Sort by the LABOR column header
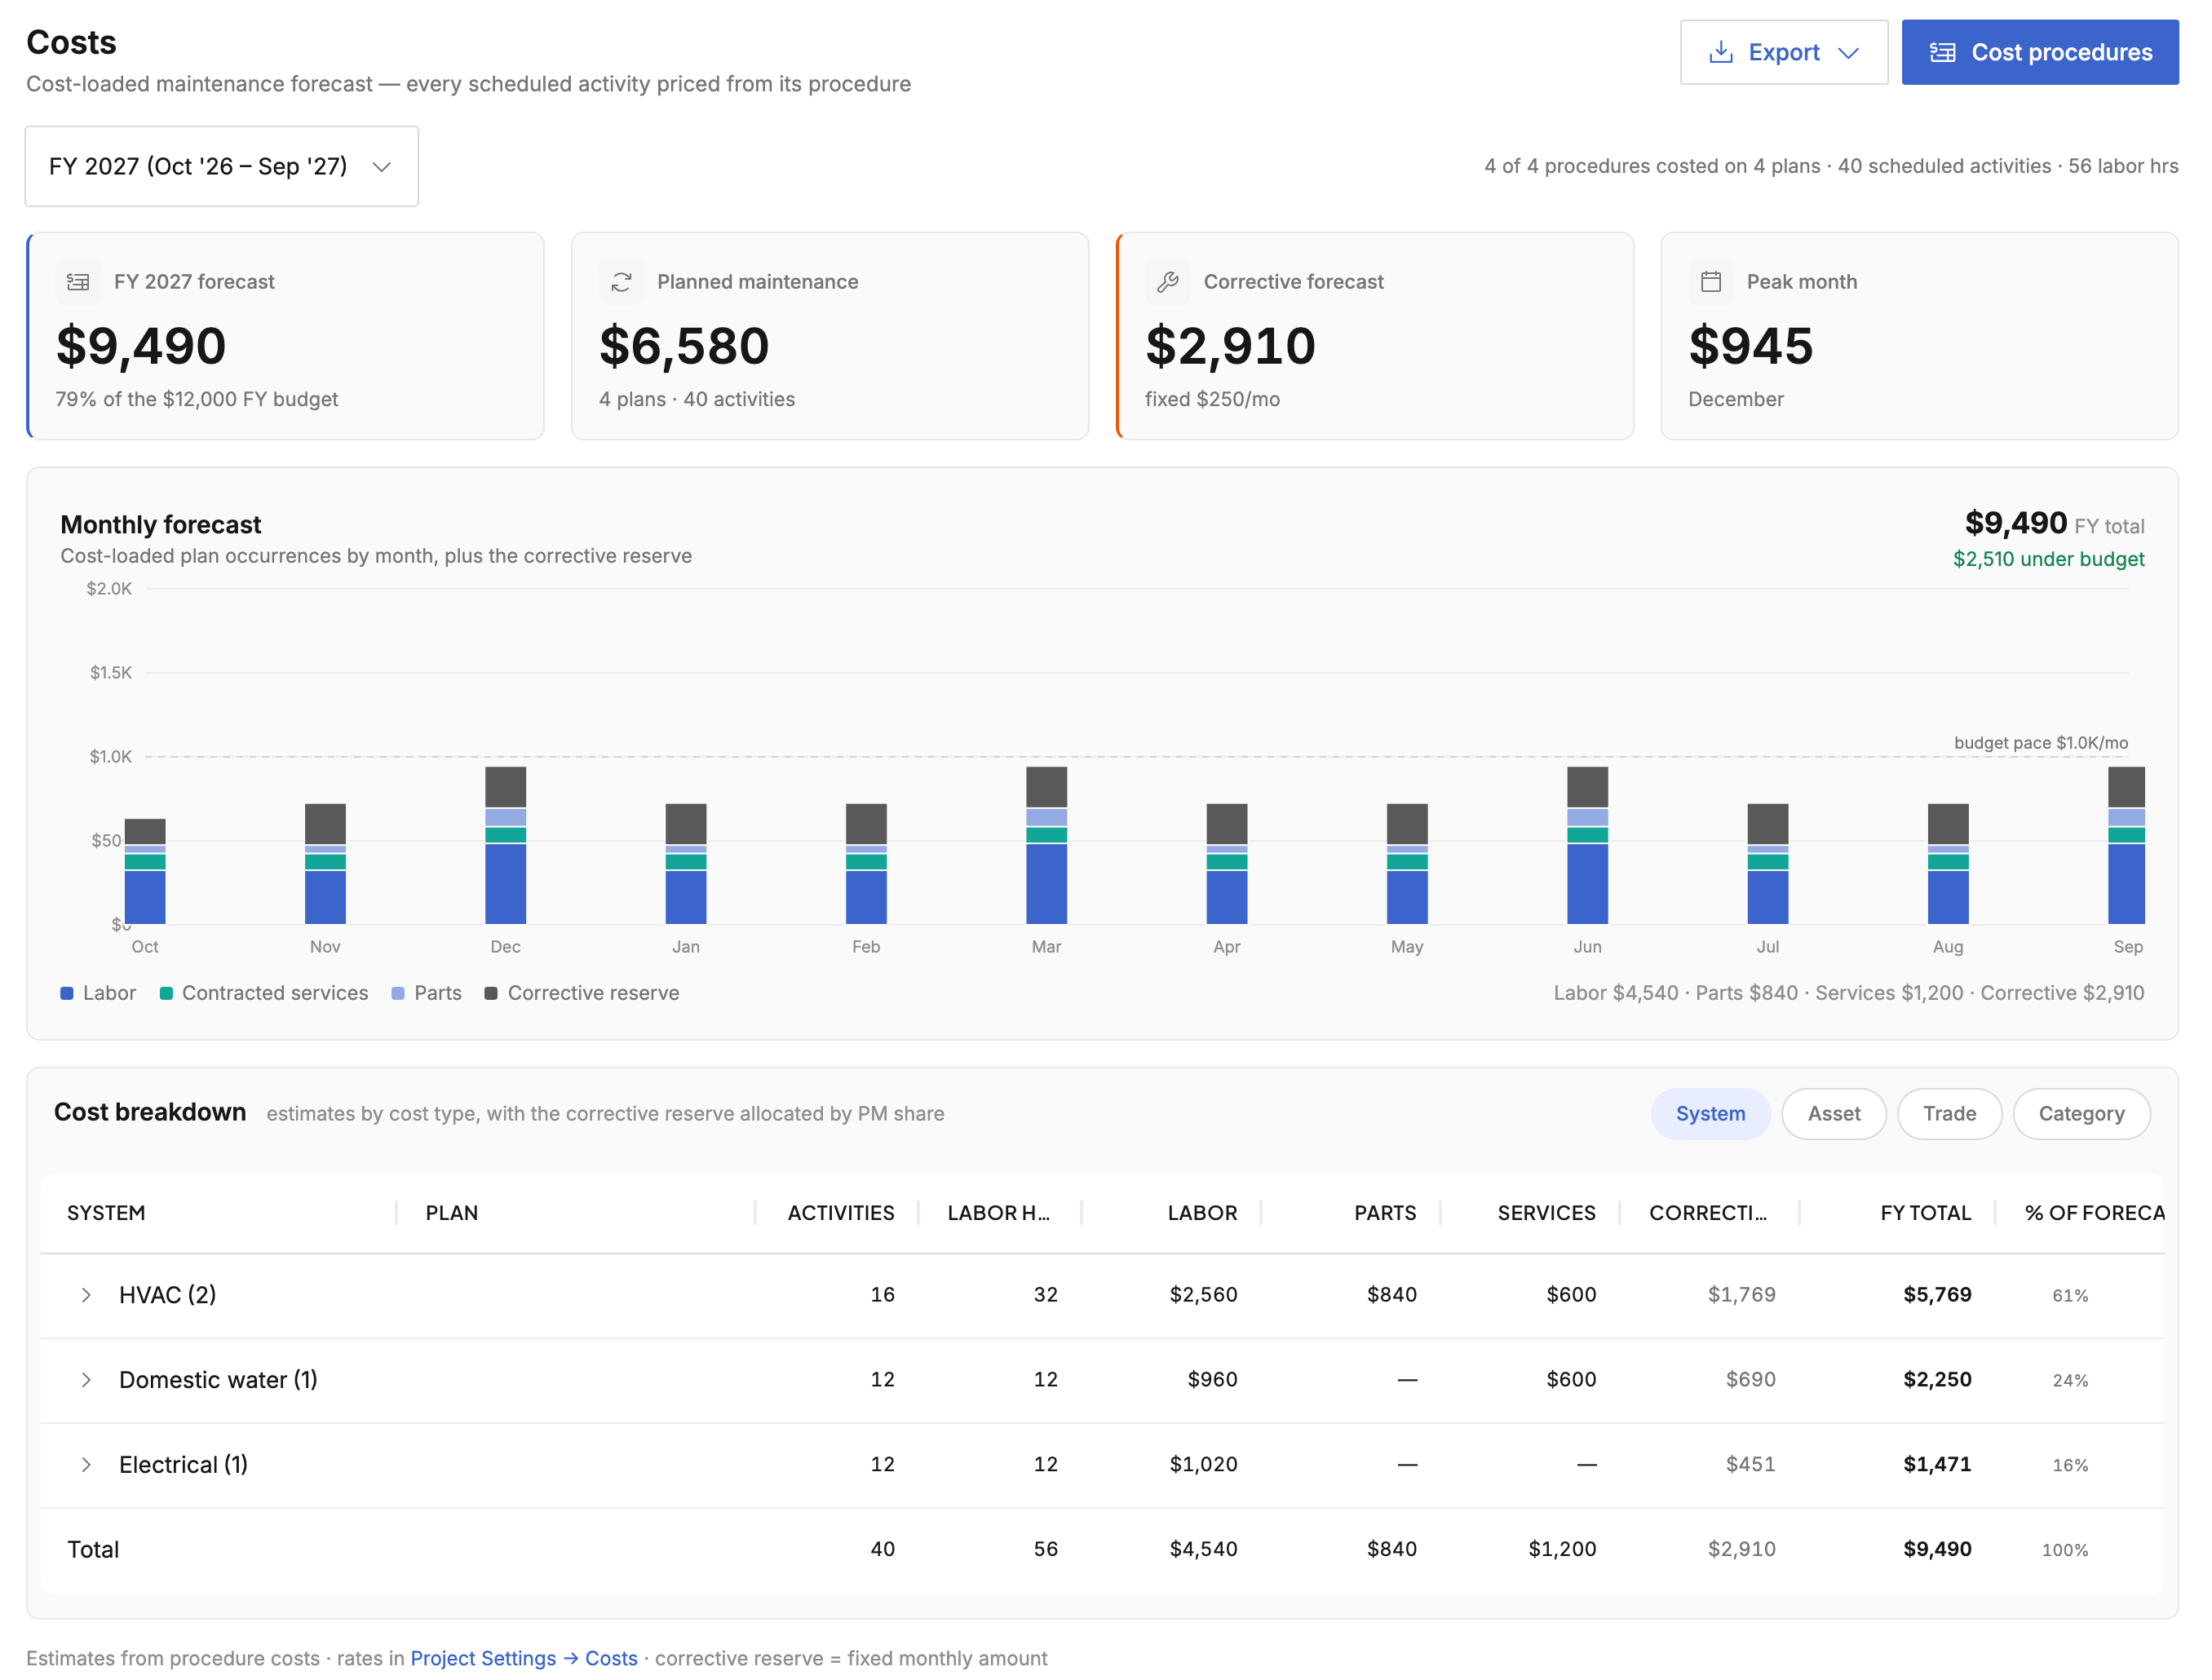 pyautogui.click(x=1202, y=1213)
